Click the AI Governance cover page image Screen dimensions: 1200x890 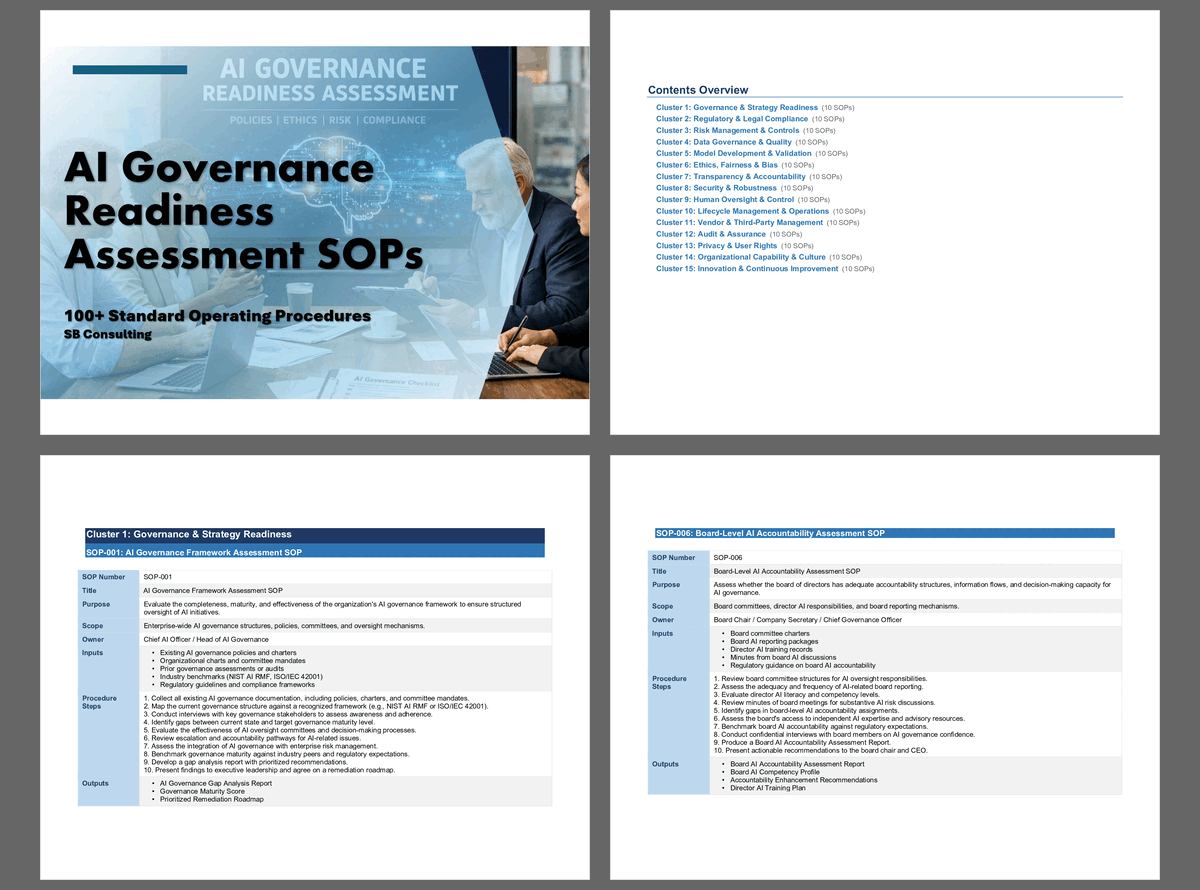314,222
